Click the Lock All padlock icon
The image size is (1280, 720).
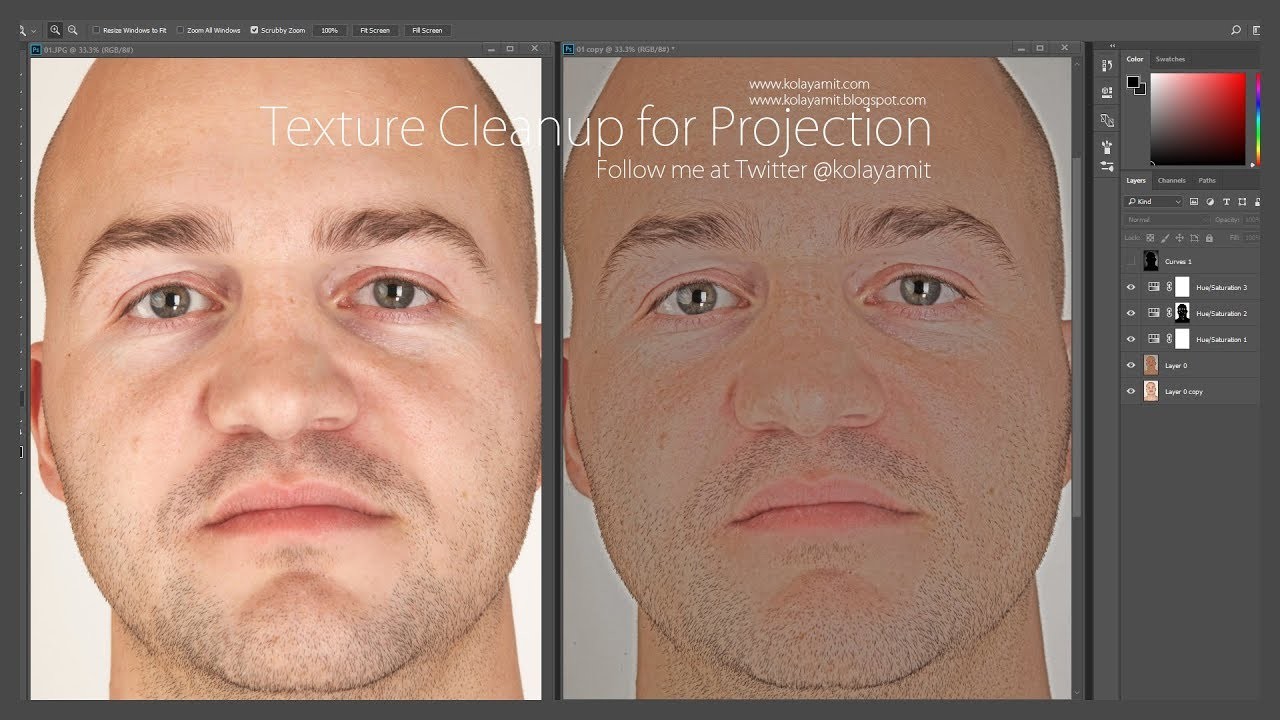(x=1209, y=237)
